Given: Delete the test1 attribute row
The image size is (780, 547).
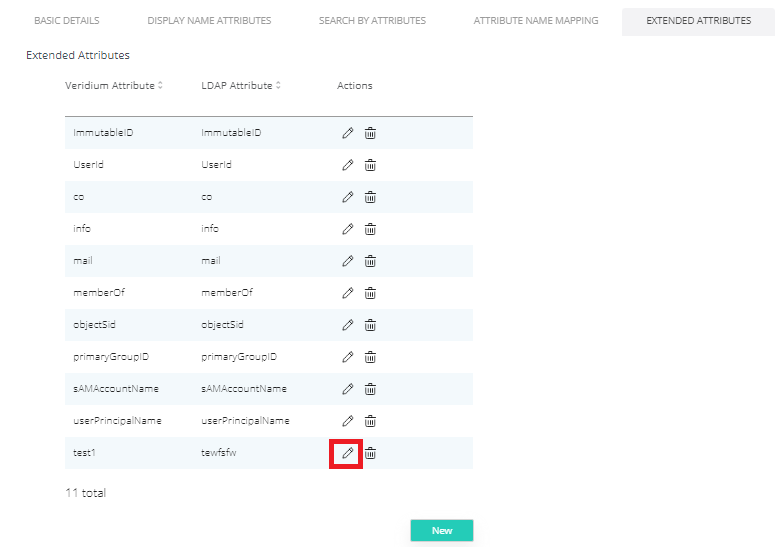Looking at the screenshot, I should tap(370, 453).
